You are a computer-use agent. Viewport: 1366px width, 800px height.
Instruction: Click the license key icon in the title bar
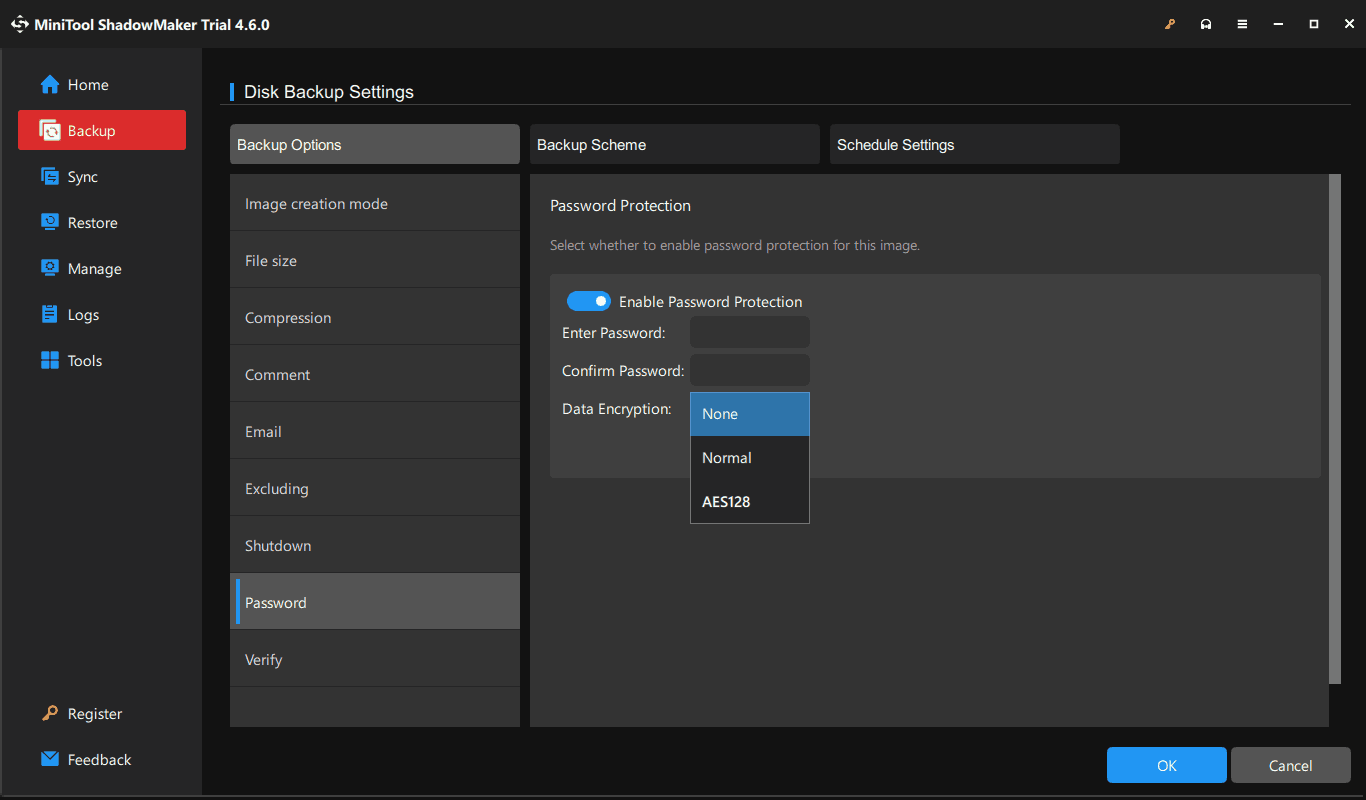point(1170,23)
